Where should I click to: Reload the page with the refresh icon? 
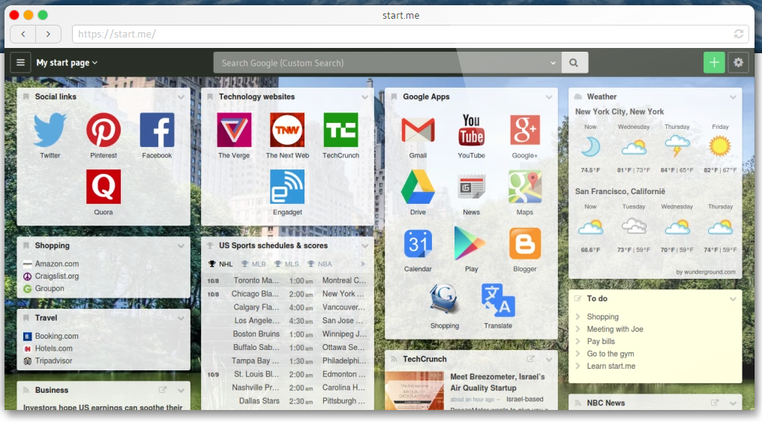coord(739,34)
